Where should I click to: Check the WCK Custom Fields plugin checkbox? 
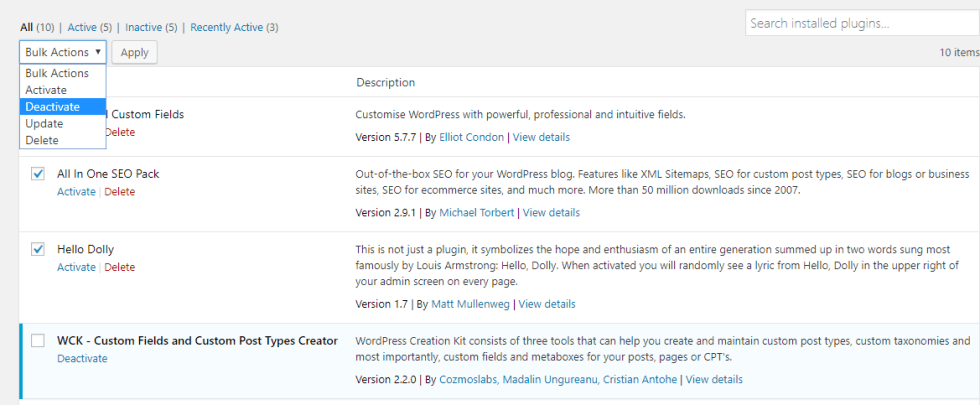point(38,341)
